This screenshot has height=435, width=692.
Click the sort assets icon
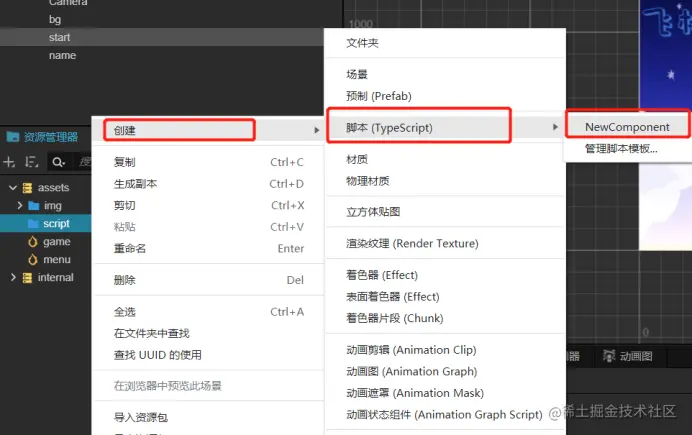pos(31,162)
